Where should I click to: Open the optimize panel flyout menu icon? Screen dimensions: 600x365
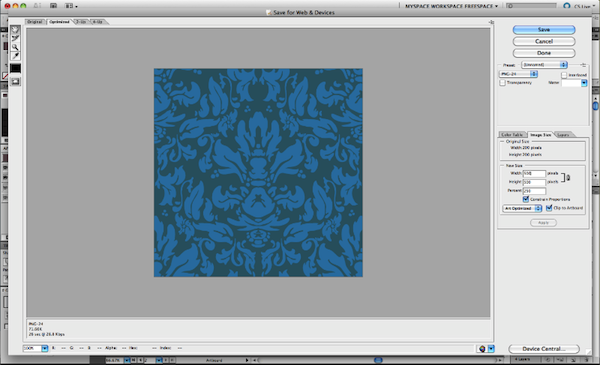583,65
